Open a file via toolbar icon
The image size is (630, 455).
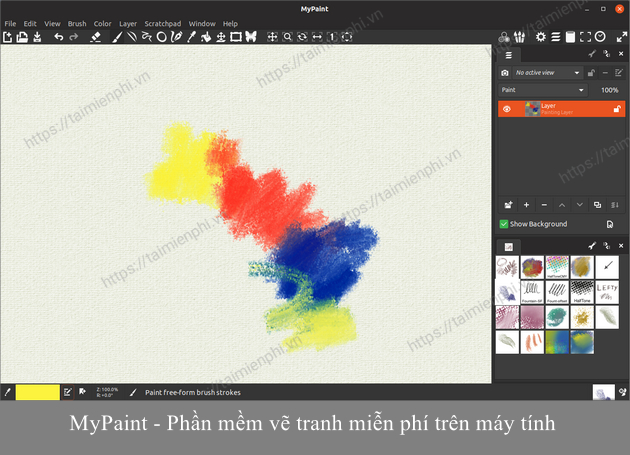(x=22, y=37)
